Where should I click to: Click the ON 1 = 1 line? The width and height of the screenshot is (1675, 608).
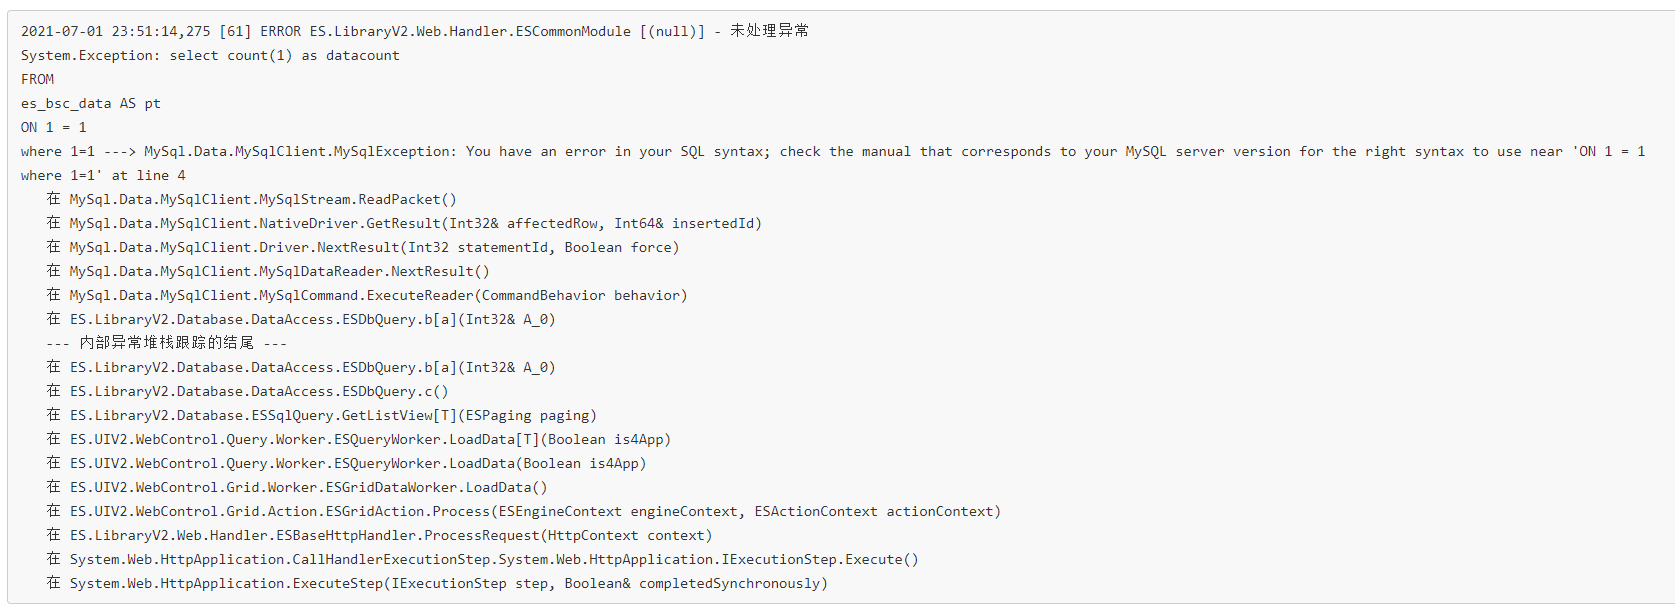54,127
